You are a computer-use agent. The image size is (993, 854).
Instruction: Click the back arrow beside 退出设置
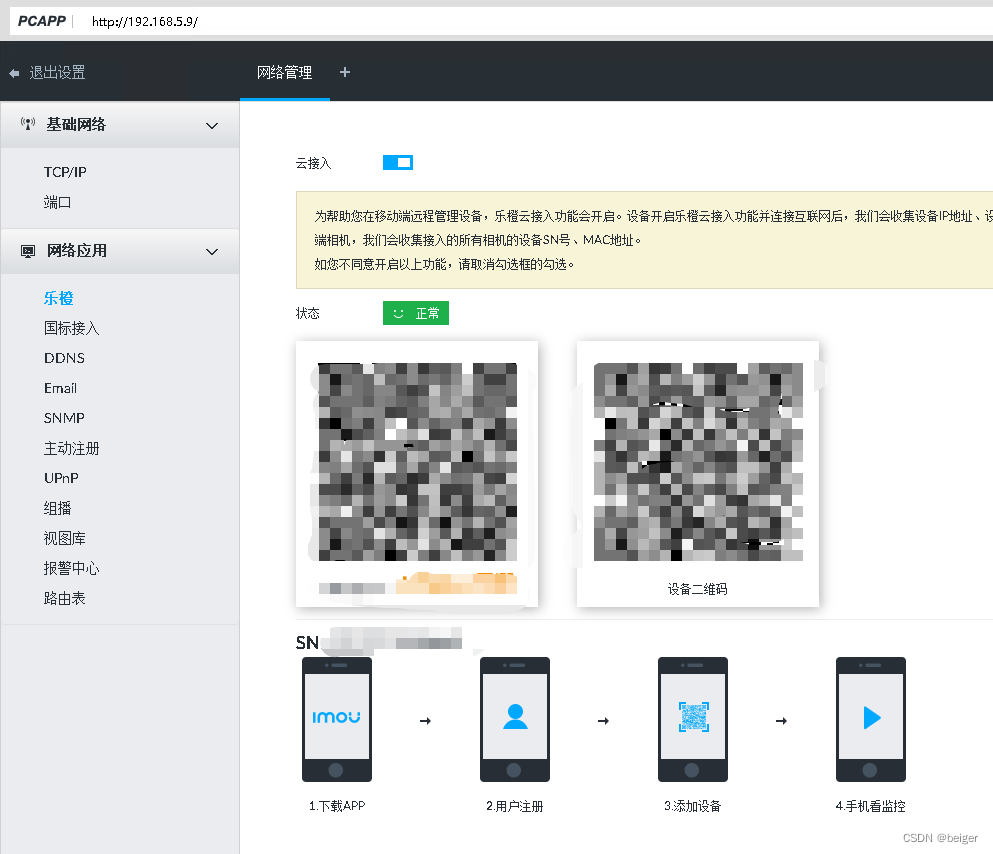pos(14,73)
